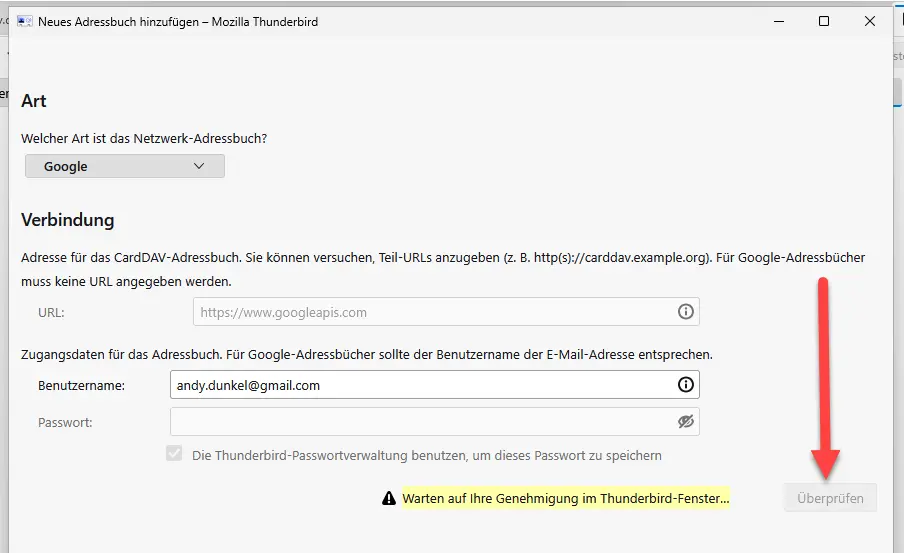Image resolution: width=904 pixels, height=553 pixels.
Task: Click the 'Benutzername:' label
Action: (81, 385)
